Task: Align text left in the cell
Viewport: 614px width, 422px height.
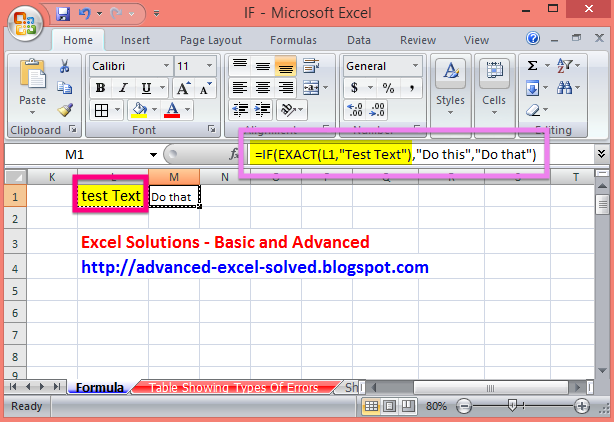Action: click(240, 88)
